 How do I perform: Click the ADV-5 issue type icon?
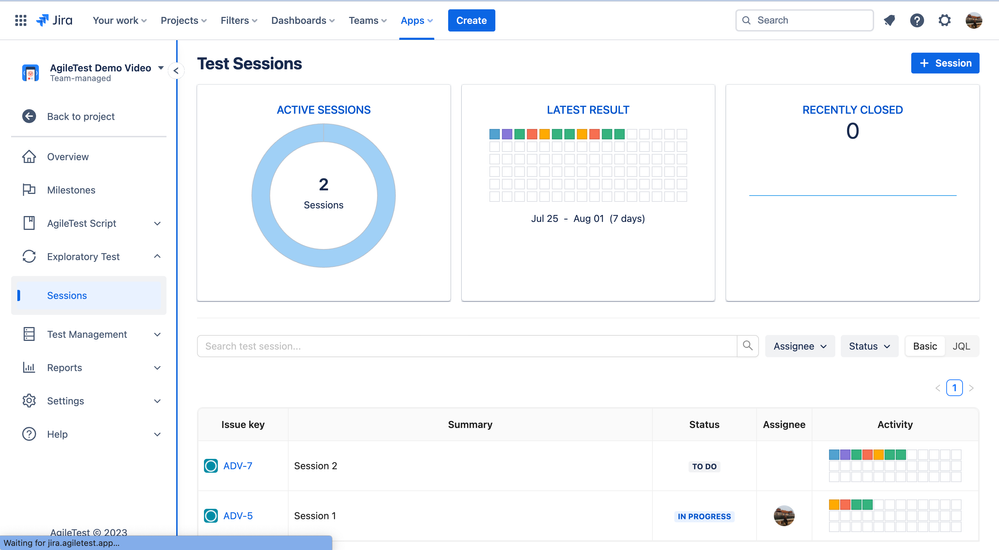pos(211,516)
